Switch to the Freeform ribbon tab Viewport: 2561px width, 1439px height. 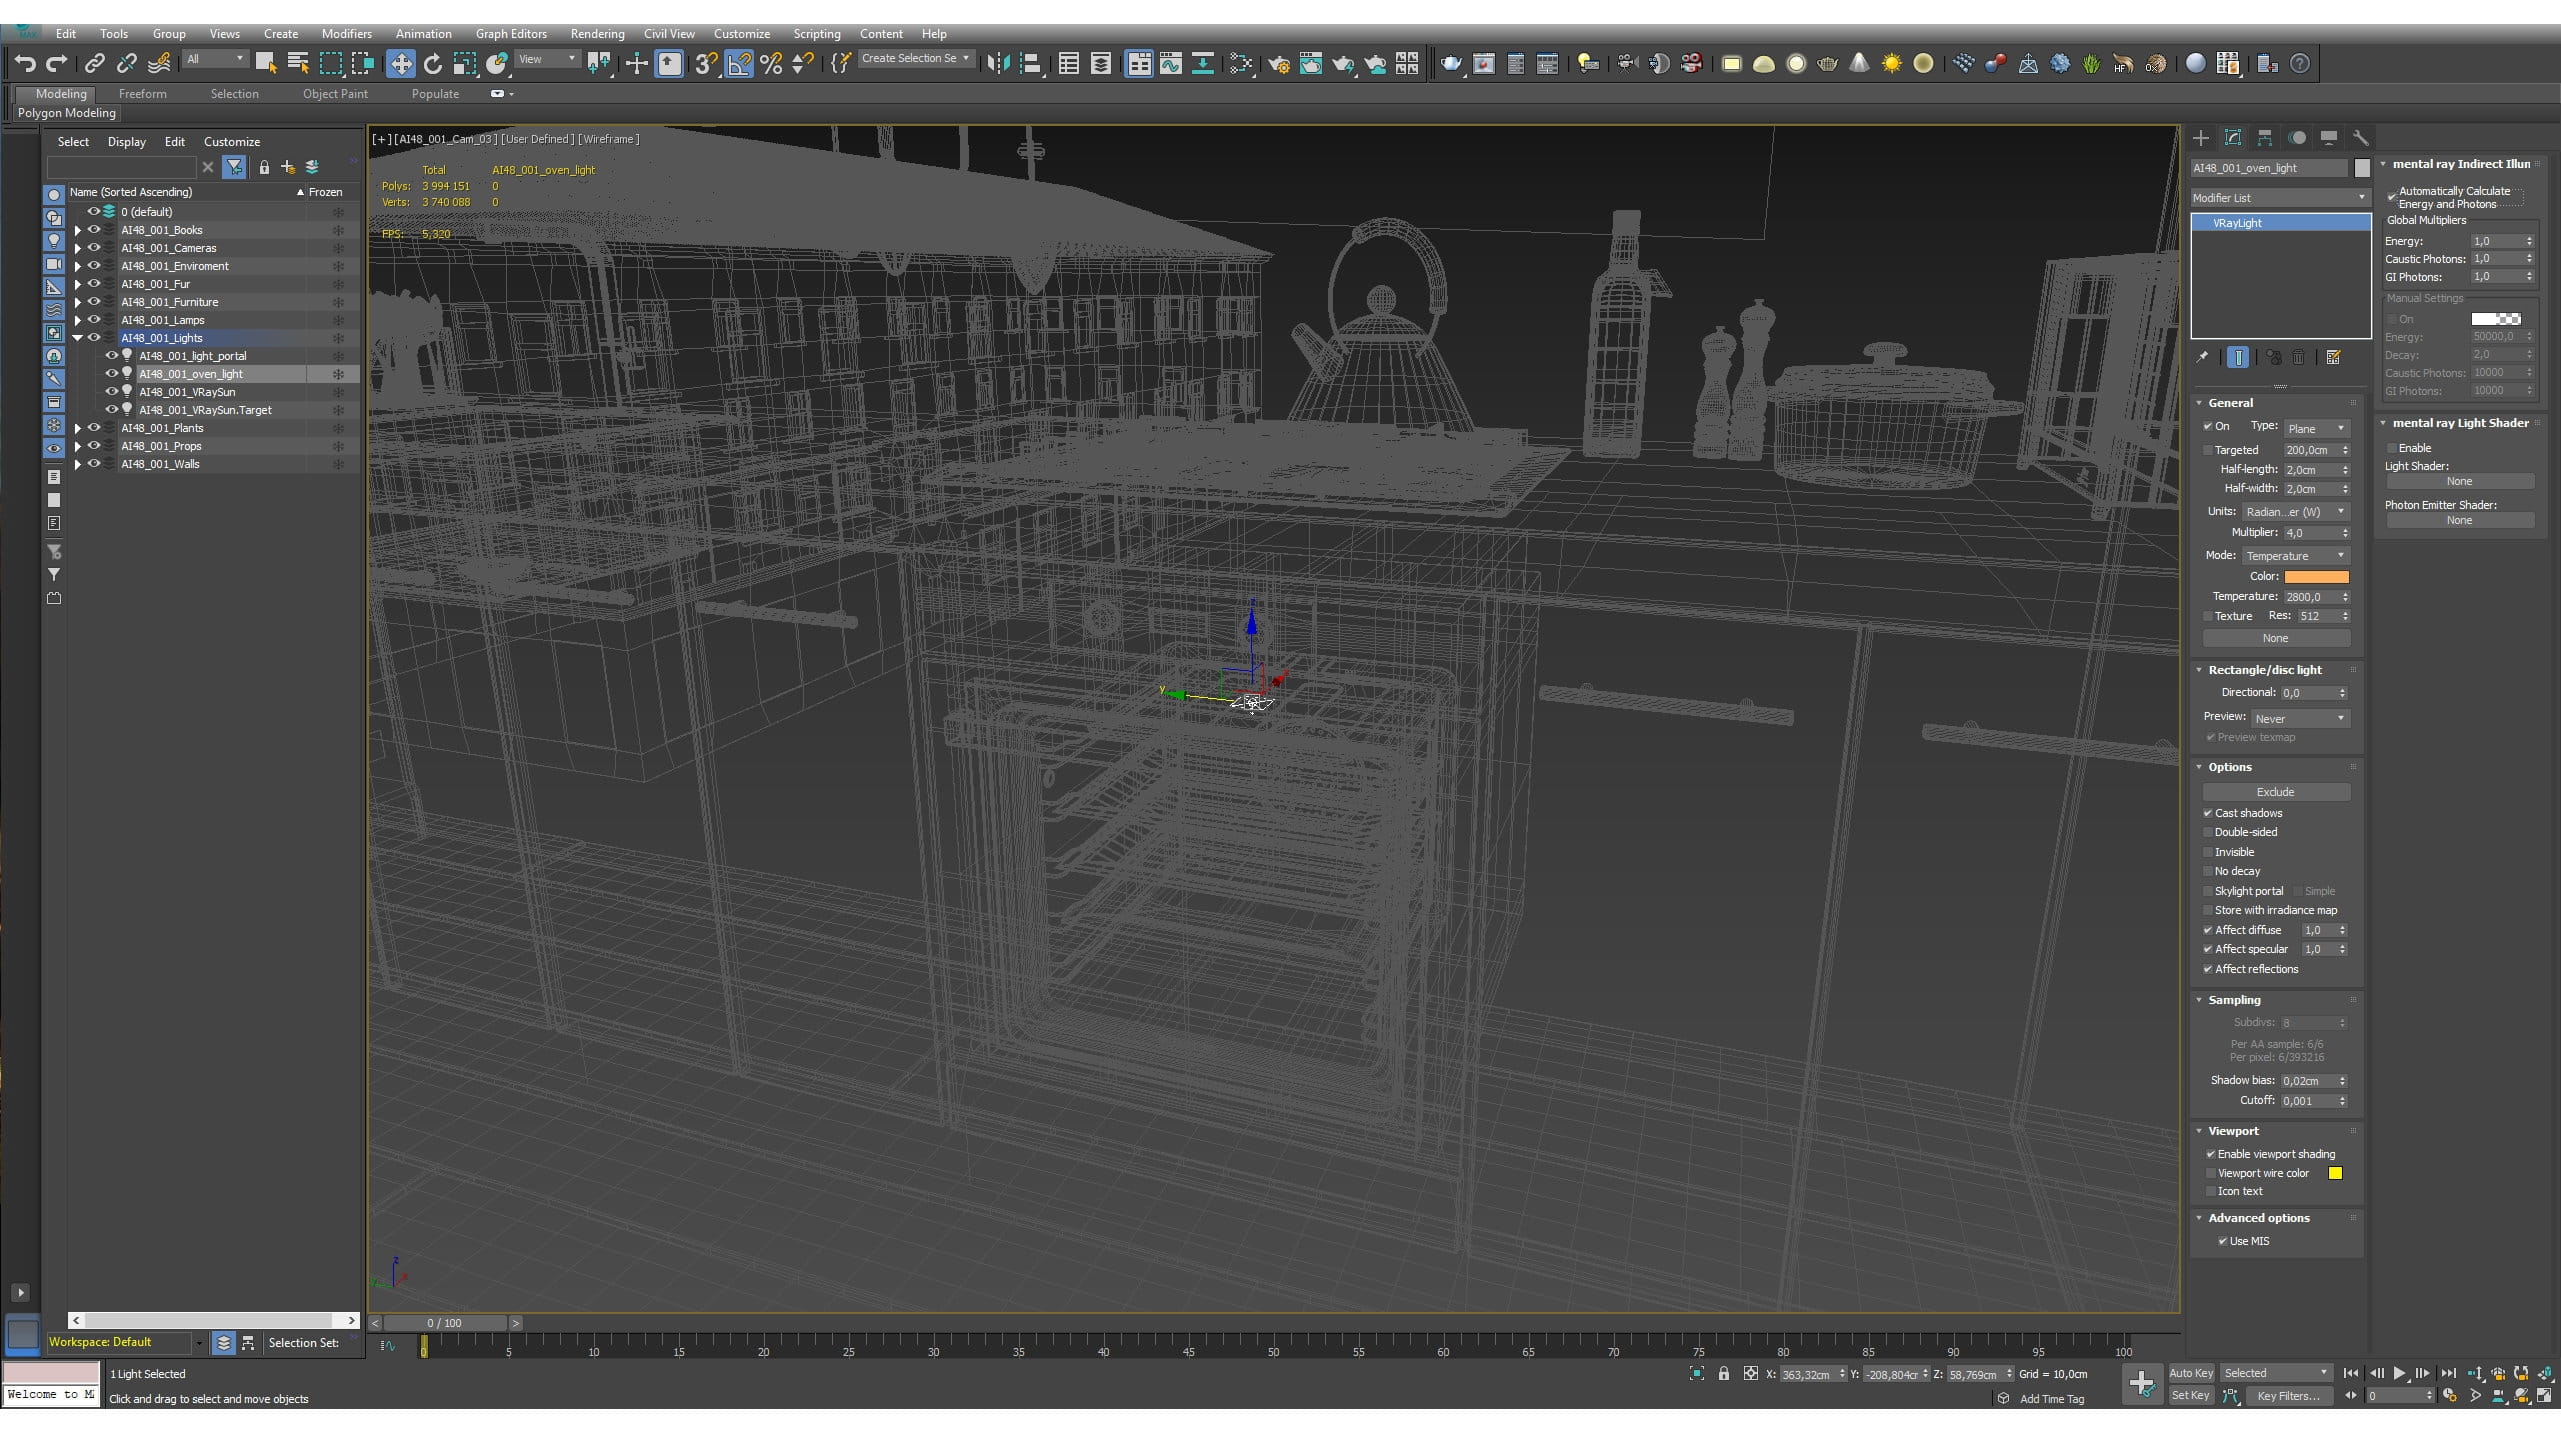coord(142,94)
